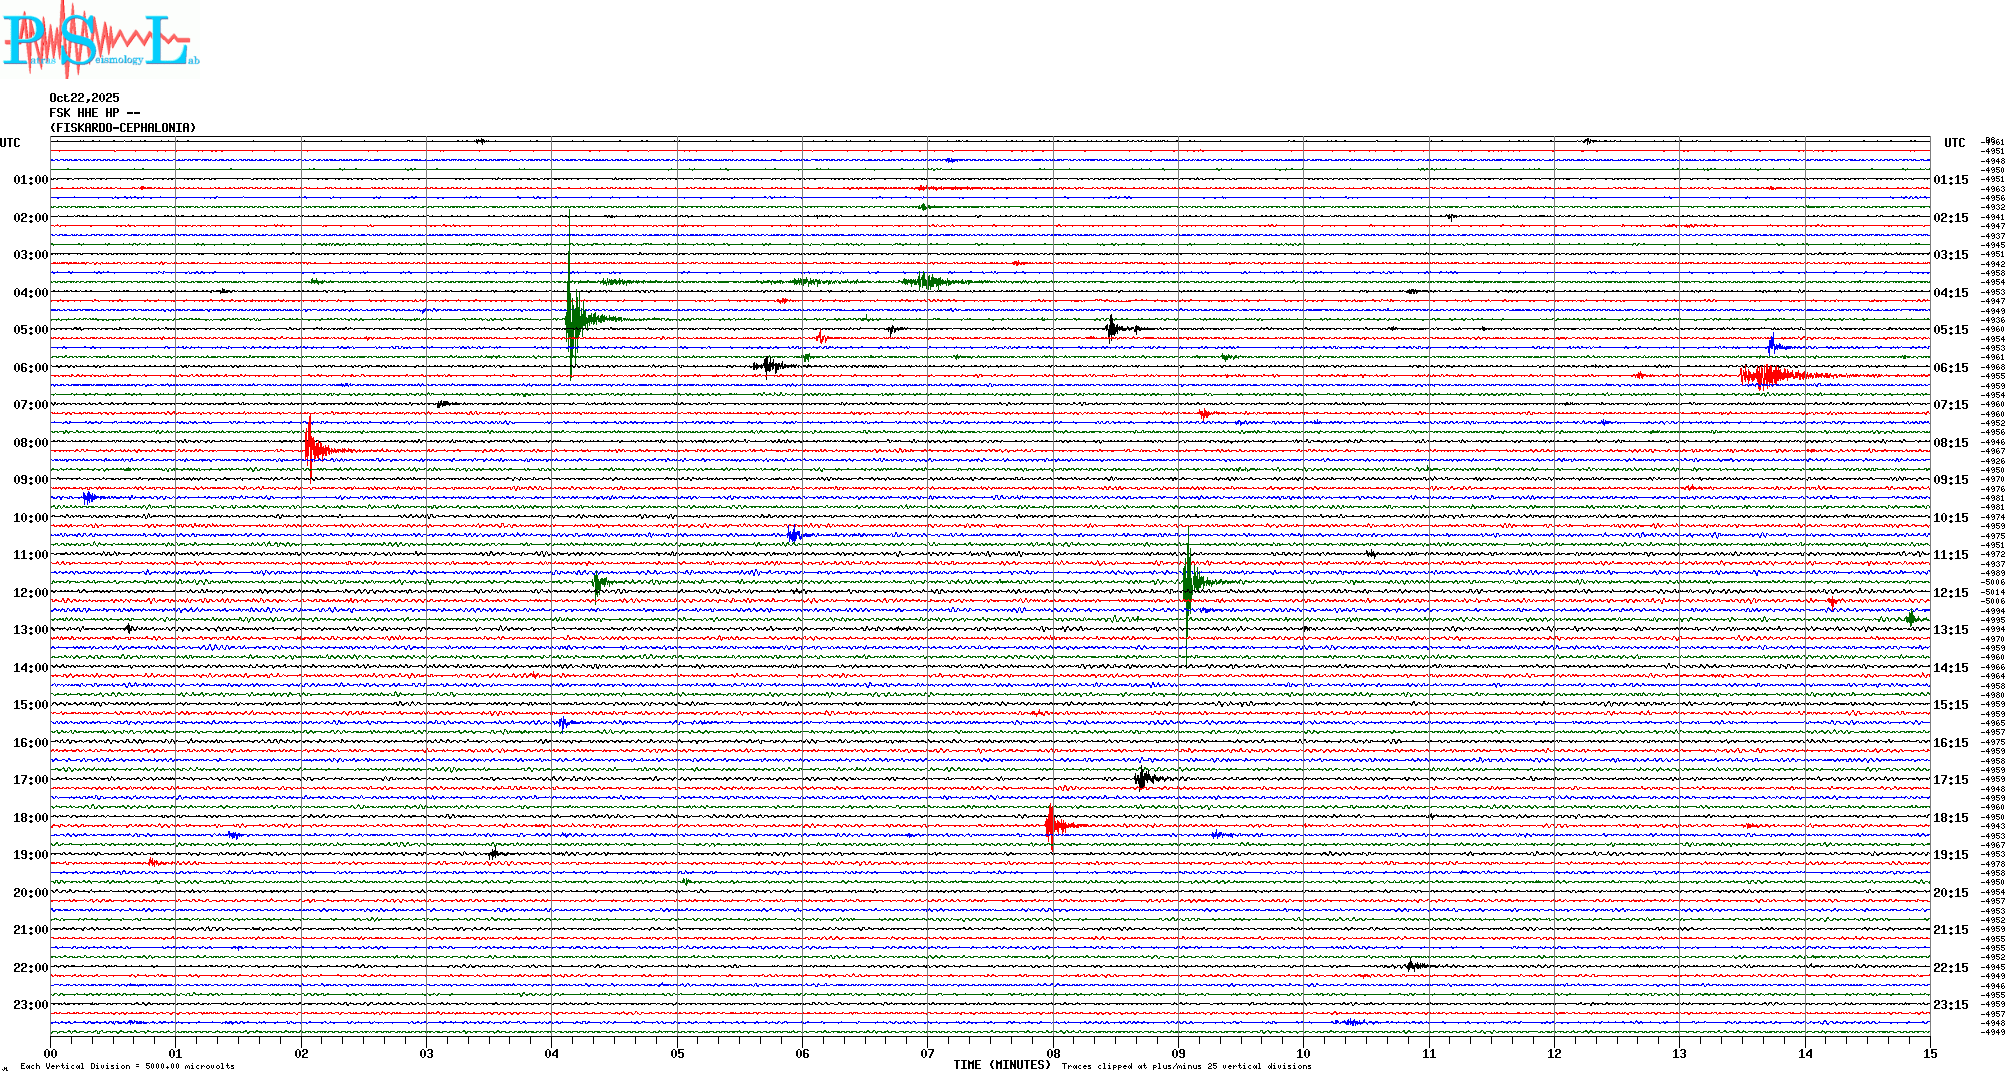Viewport: 2010px width, 1080px height.
Task: Click the PSL Seismology Lab logo
Action: tap(100, 40)
